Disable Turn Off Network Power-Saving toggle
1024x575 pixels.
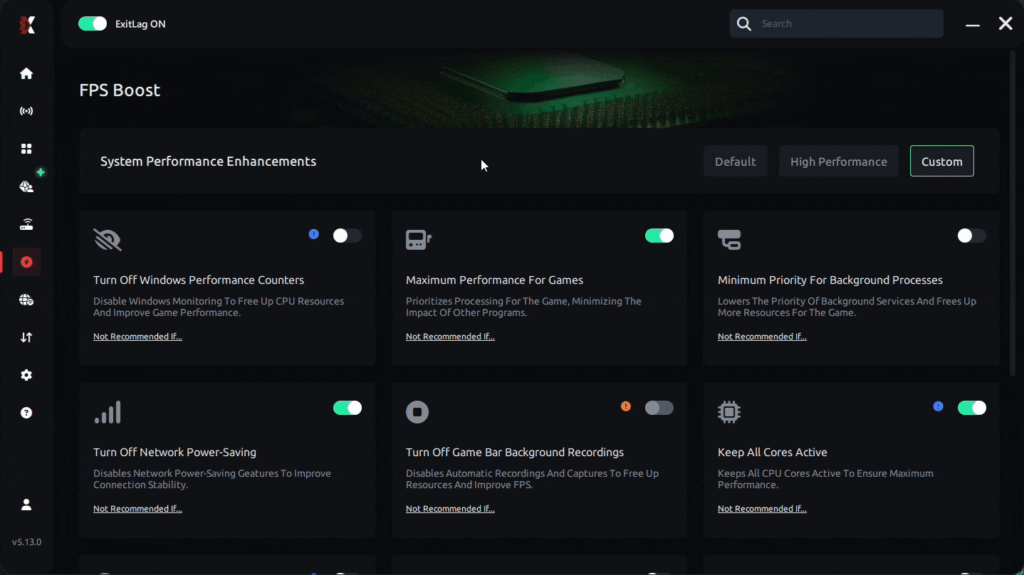347,408
